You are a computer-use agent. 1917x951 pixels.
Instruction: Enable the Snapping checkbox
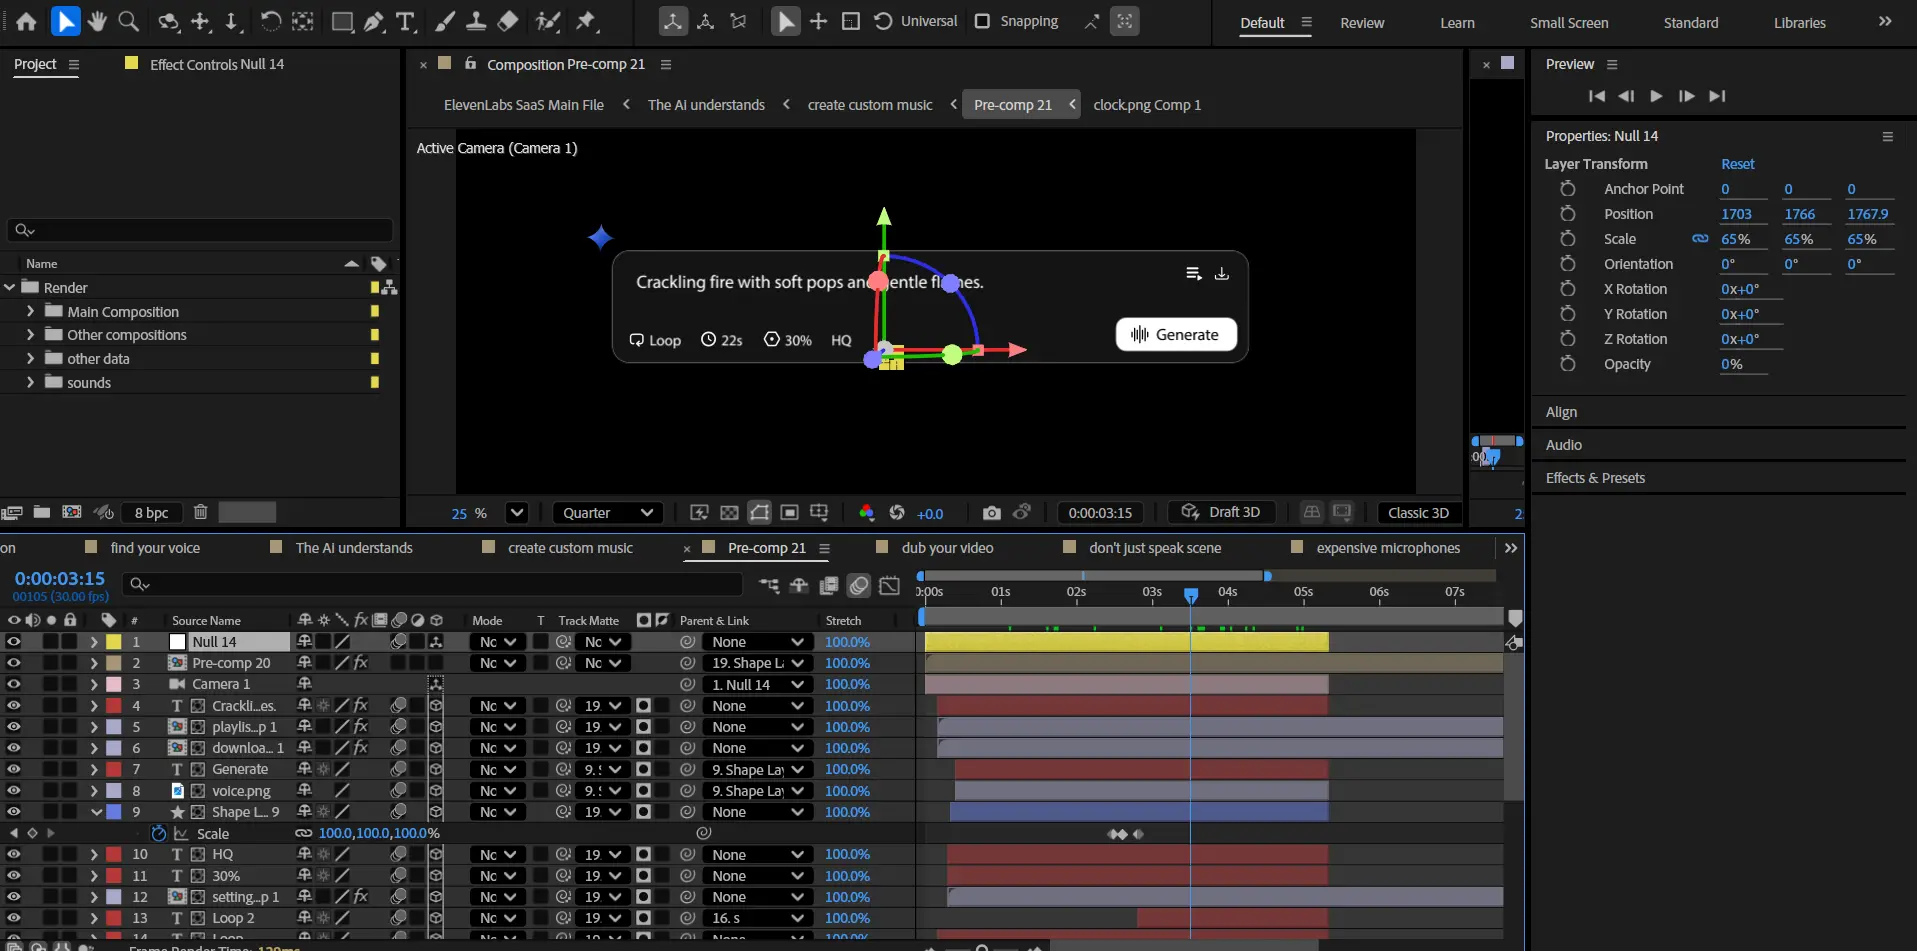point(982,21)
